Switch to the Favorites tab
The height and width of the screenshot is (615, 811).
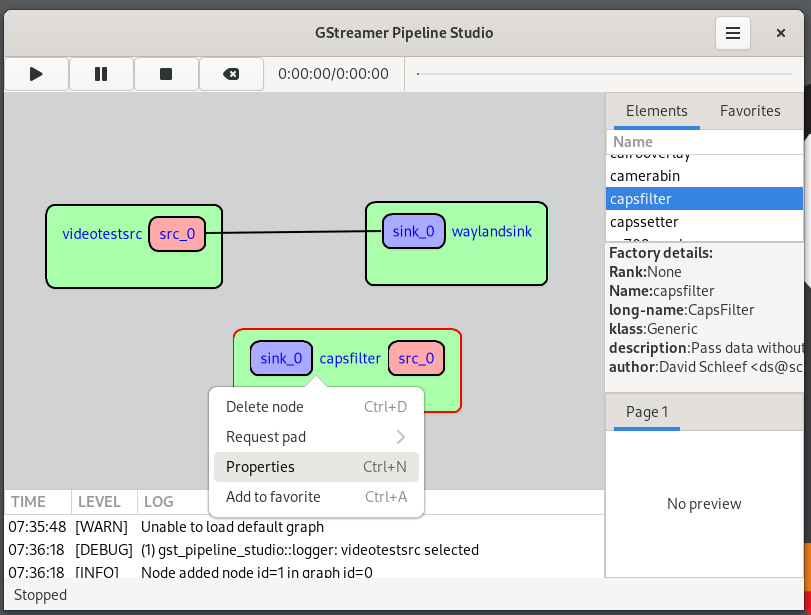[750, 111]
